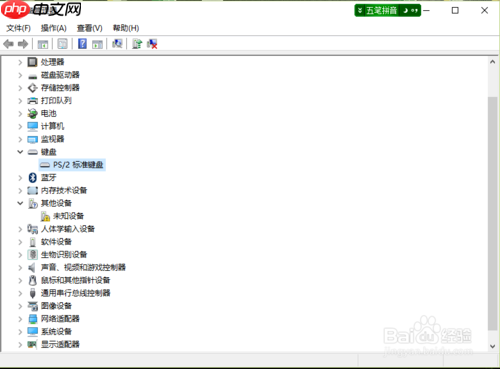Click the uninstall device icon with red X
The width and height of the screenshot is (500, 369).
pyautogui.click(x=152, y=44)
